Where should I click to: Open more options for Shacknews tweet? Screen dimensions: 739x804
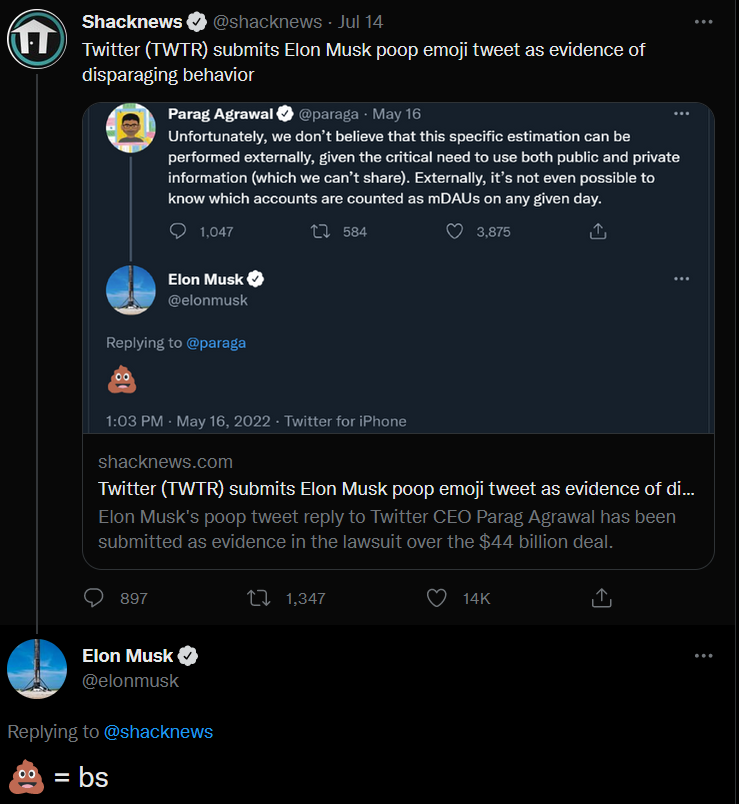tap(703, 22)
